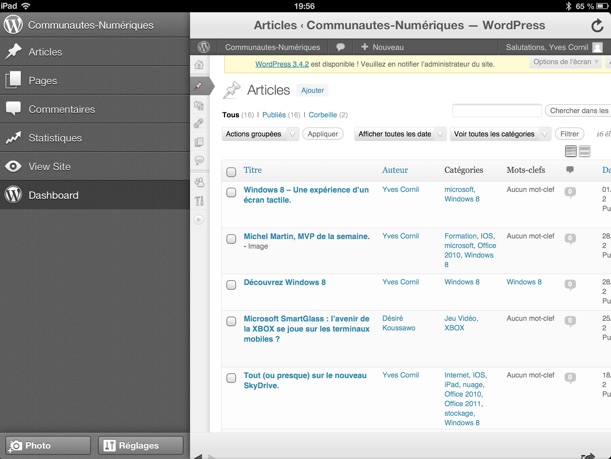Expand the menu with the round arrow icon

[199, 220]
